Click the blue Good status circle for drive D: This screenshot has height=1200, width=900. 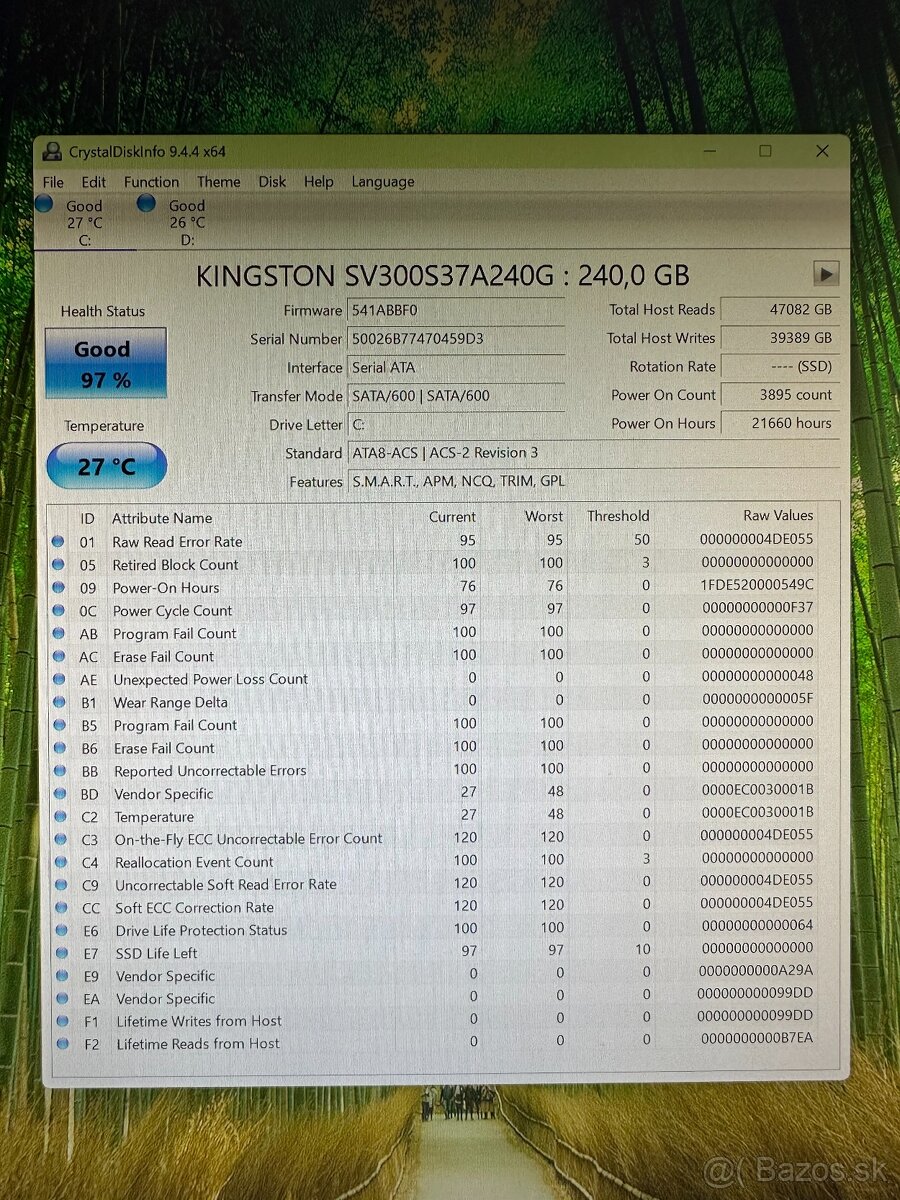146,203
